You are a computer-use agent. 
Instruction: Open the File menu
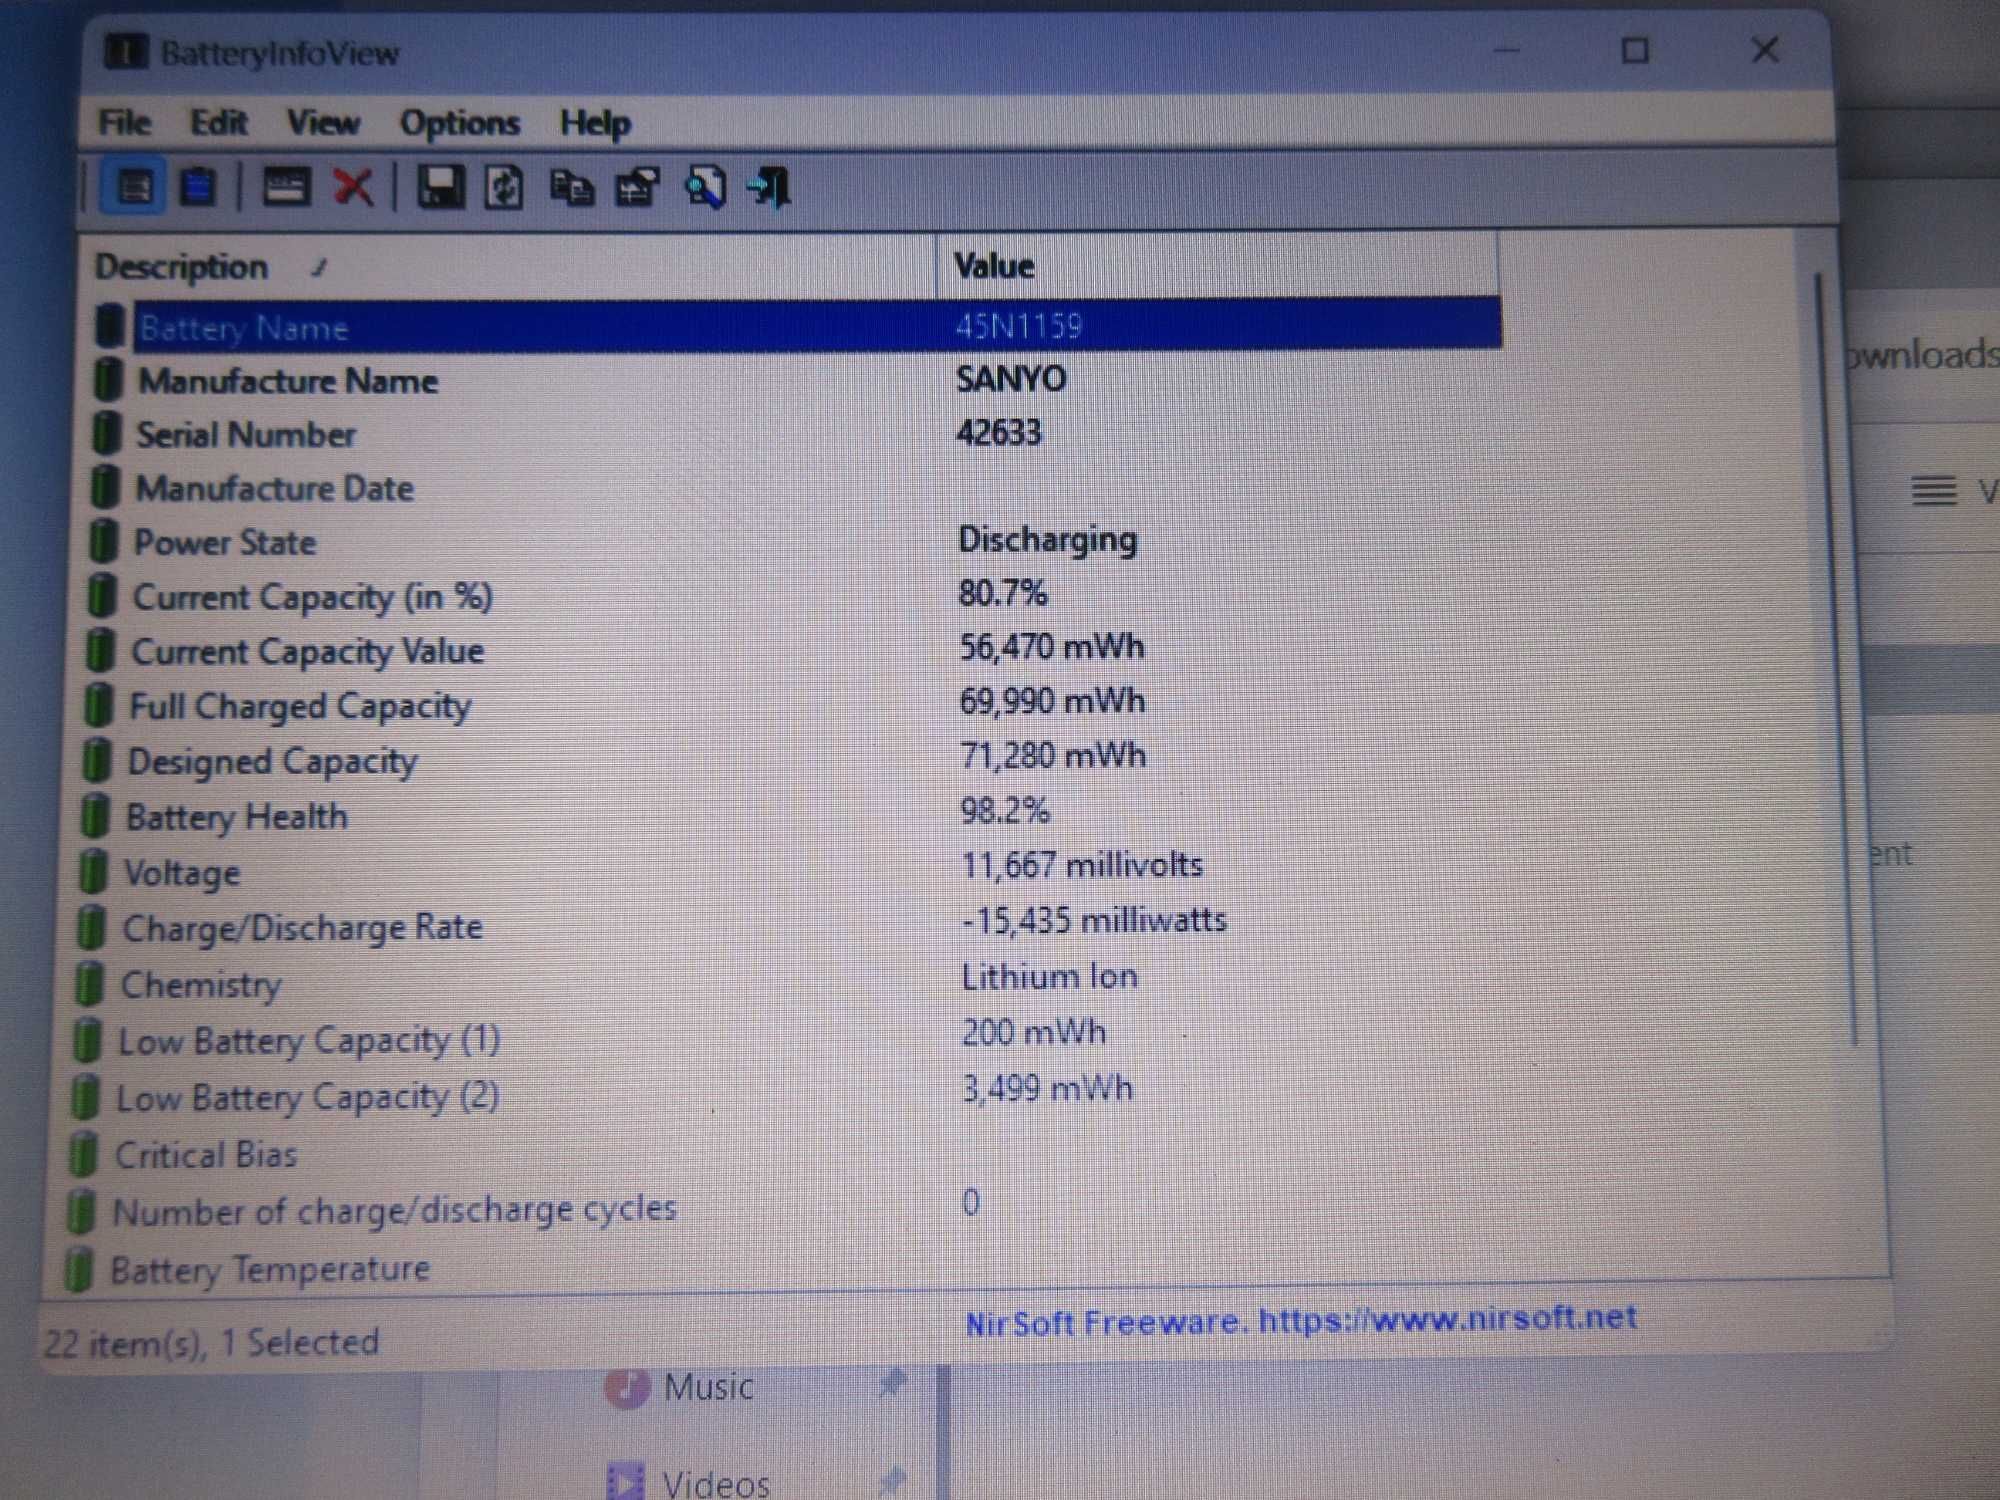125,122
